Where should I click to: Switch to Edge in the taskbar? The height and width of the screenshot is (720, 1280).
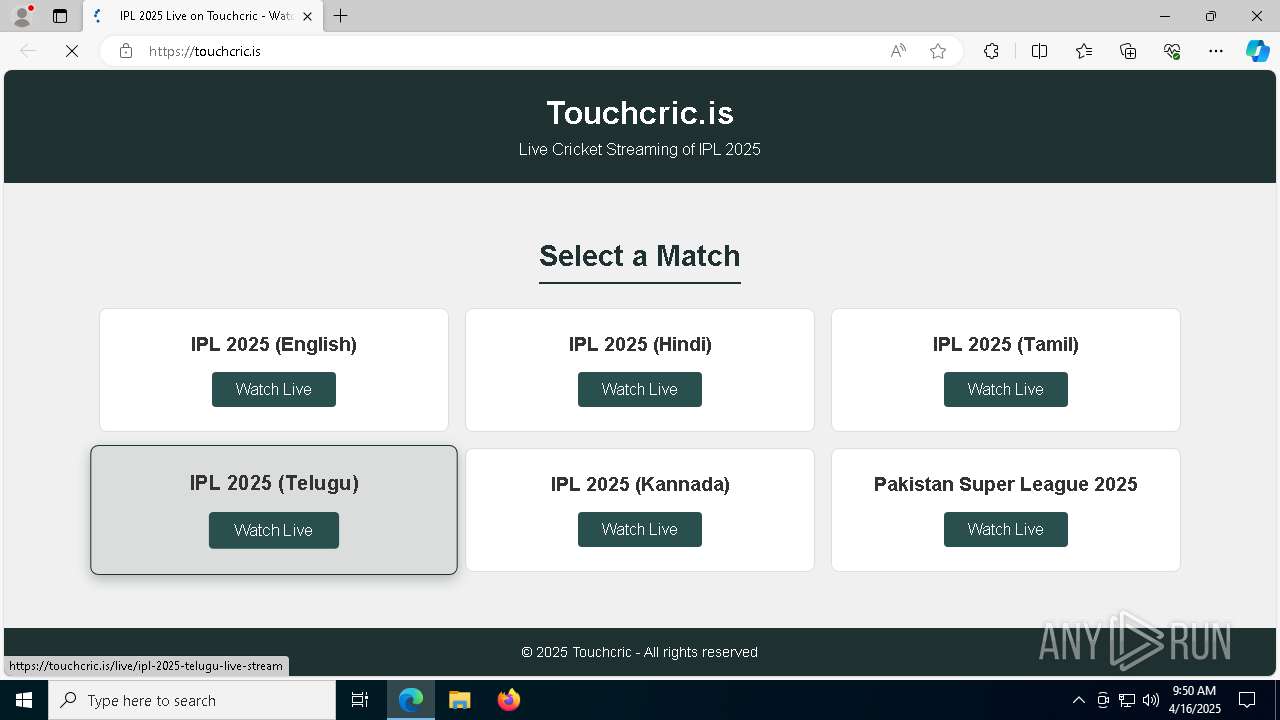click(x=411, y=700)
